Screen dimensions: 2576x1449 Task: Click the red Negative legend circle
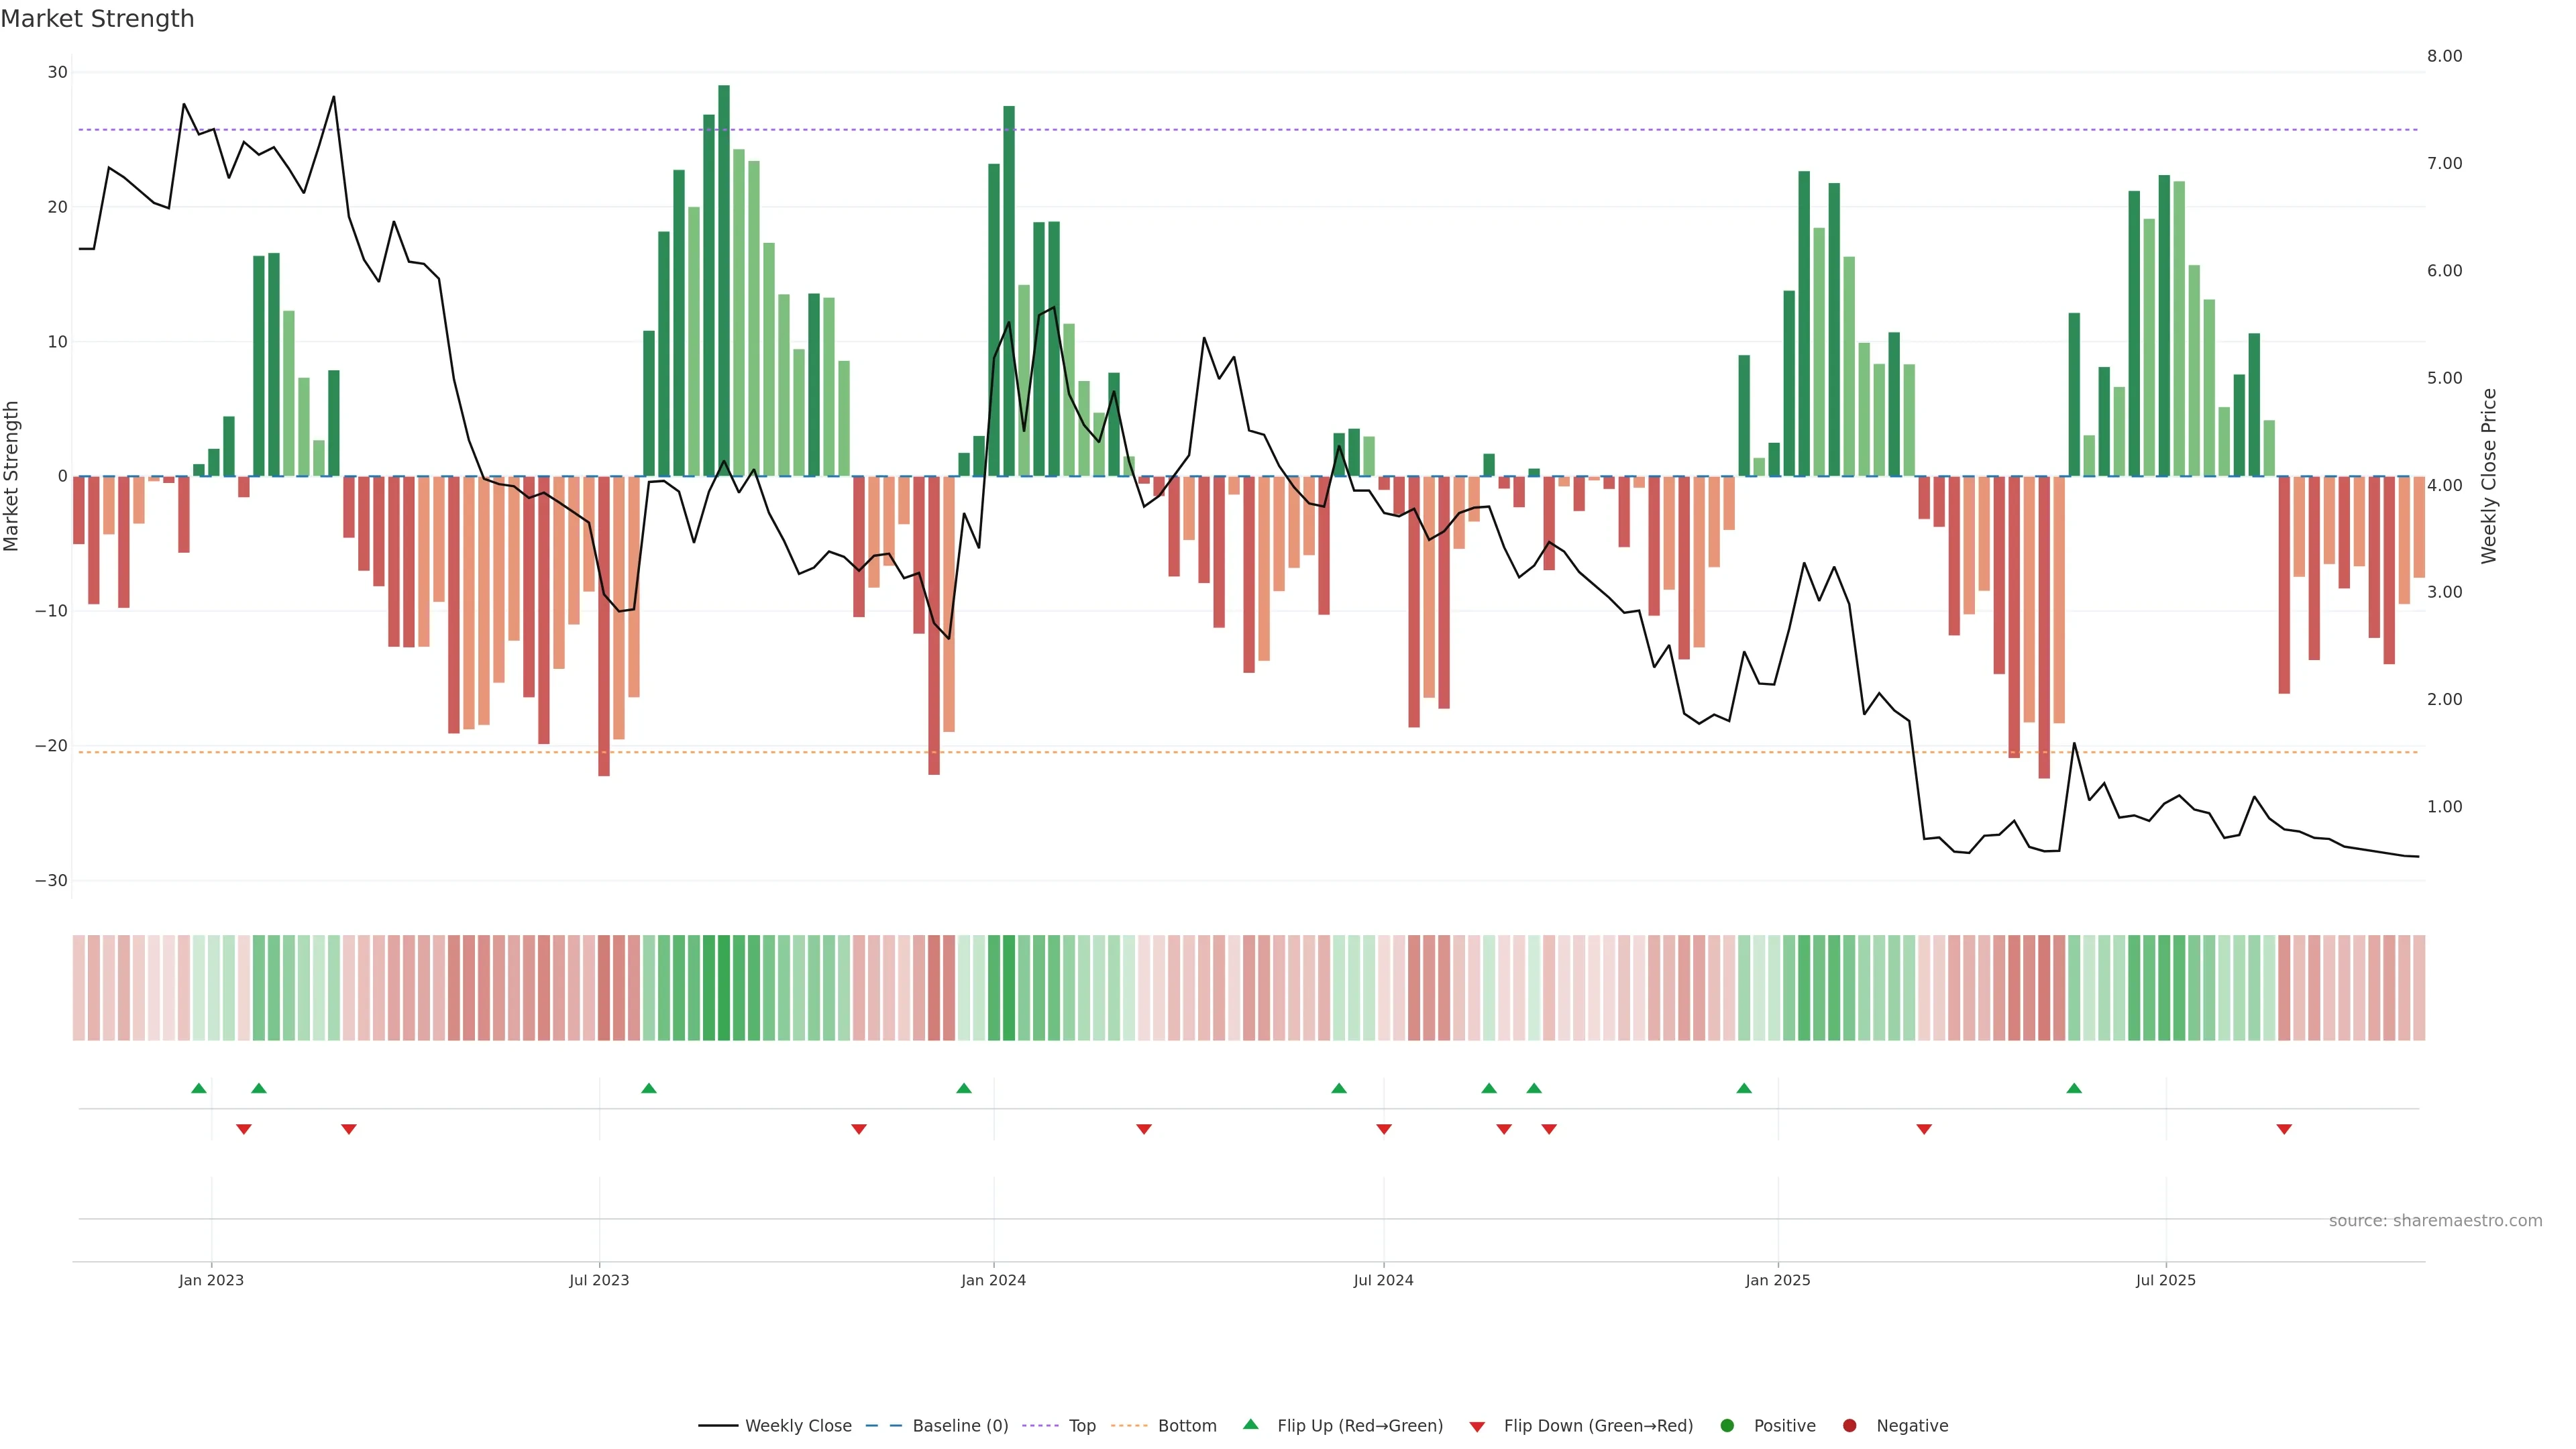coord(1849,1426)
